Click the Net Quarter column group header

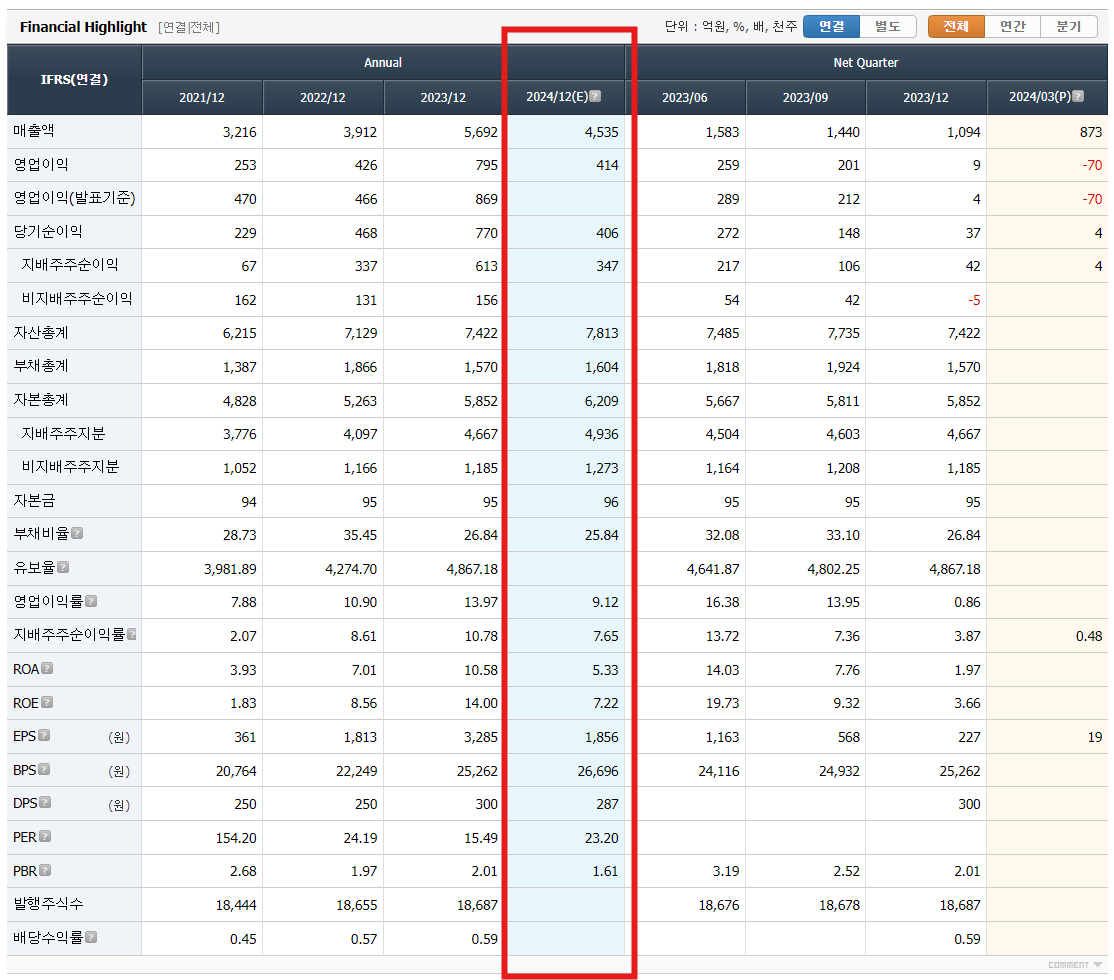point(866,63)
